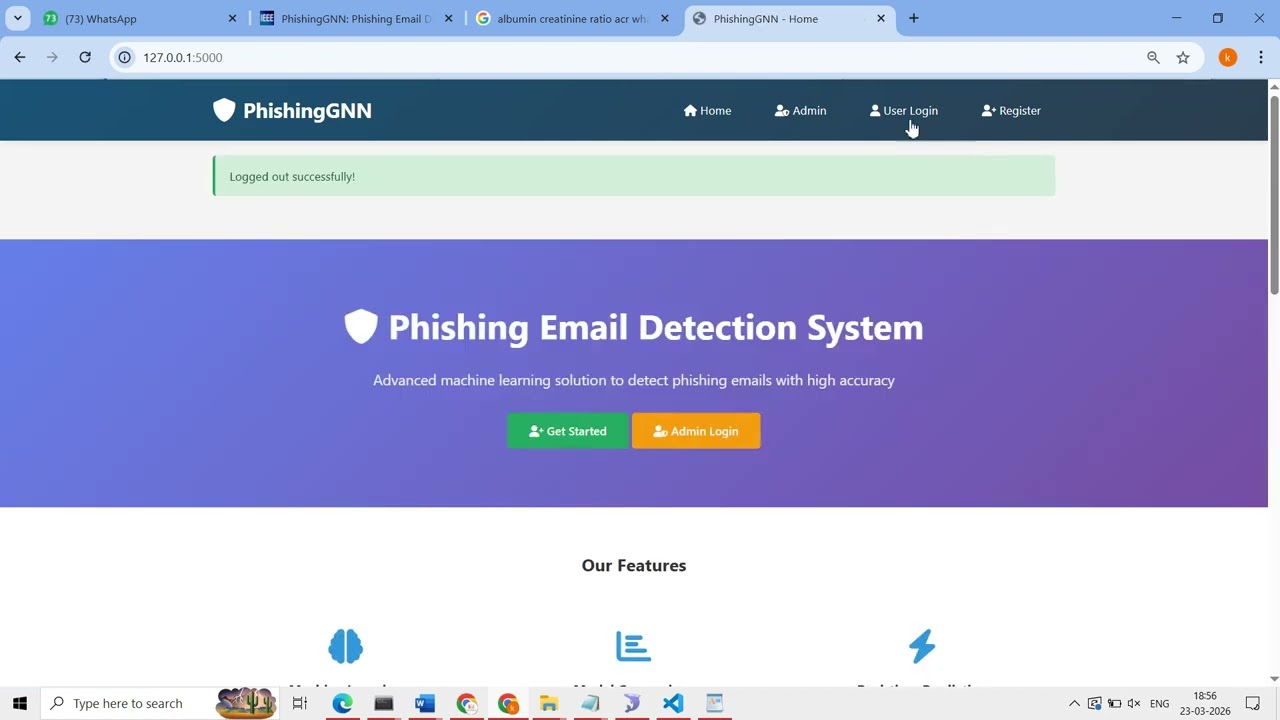Click the orange Admin Login button

tap(696, 431)
